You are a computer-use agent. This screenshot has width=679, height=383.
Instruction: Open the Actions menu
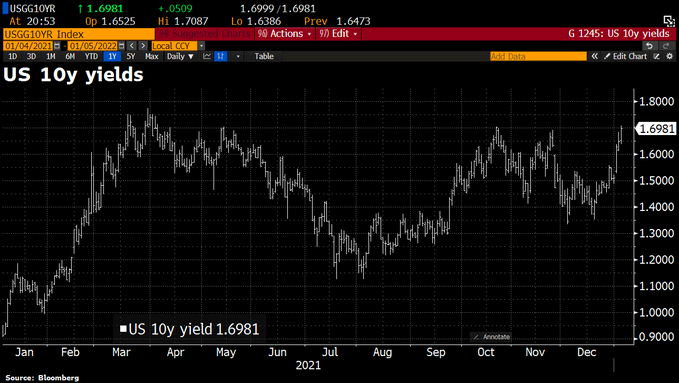point(285,34)
